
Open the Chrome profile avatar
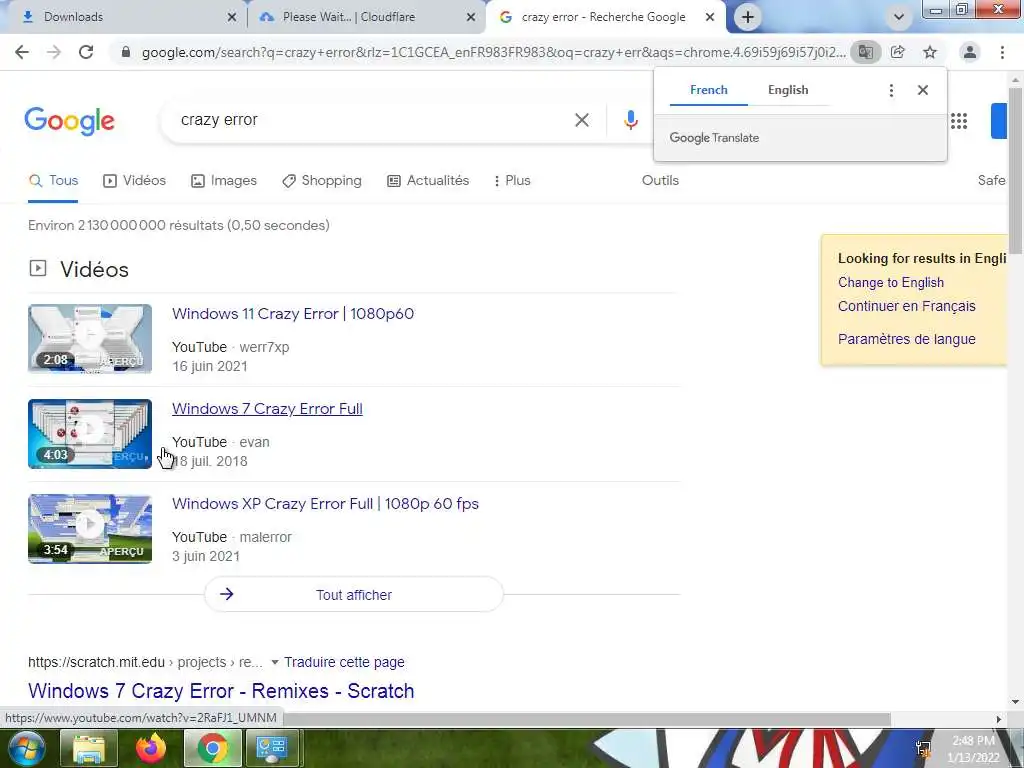coord(970,52)
